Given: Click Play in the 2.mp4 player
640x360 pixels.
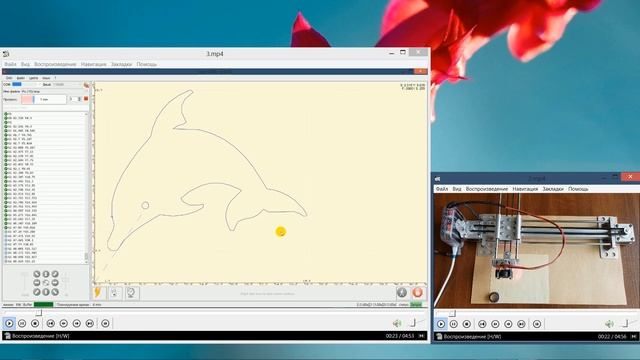Looking at the screenshot, I should click(441, 324).
